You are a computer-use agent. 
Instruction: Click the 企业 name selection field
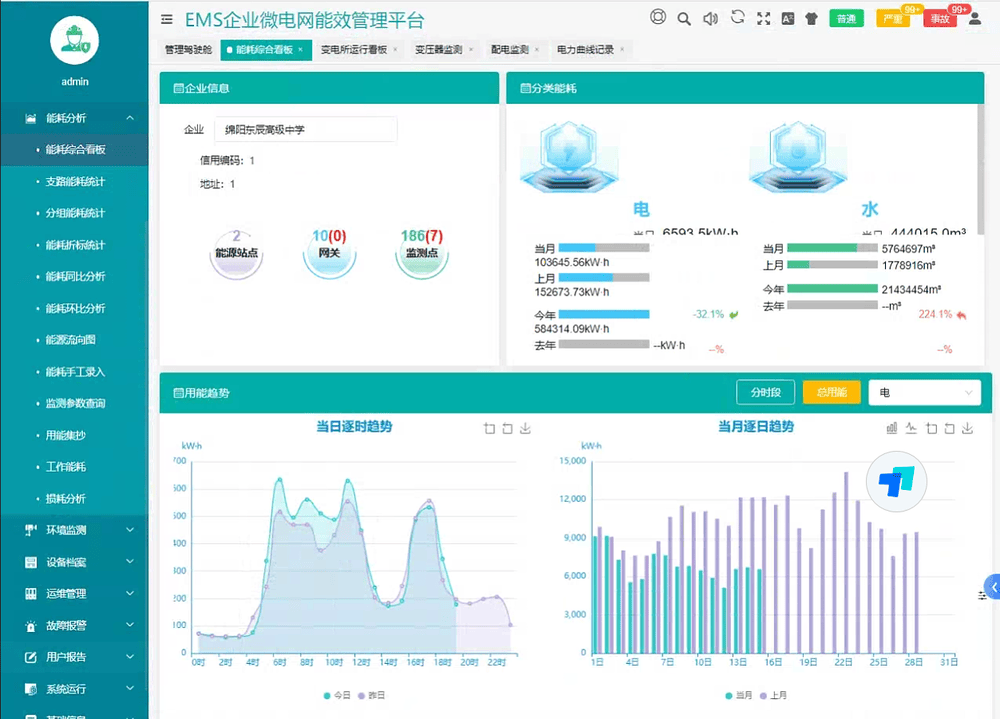coord(305,130)
